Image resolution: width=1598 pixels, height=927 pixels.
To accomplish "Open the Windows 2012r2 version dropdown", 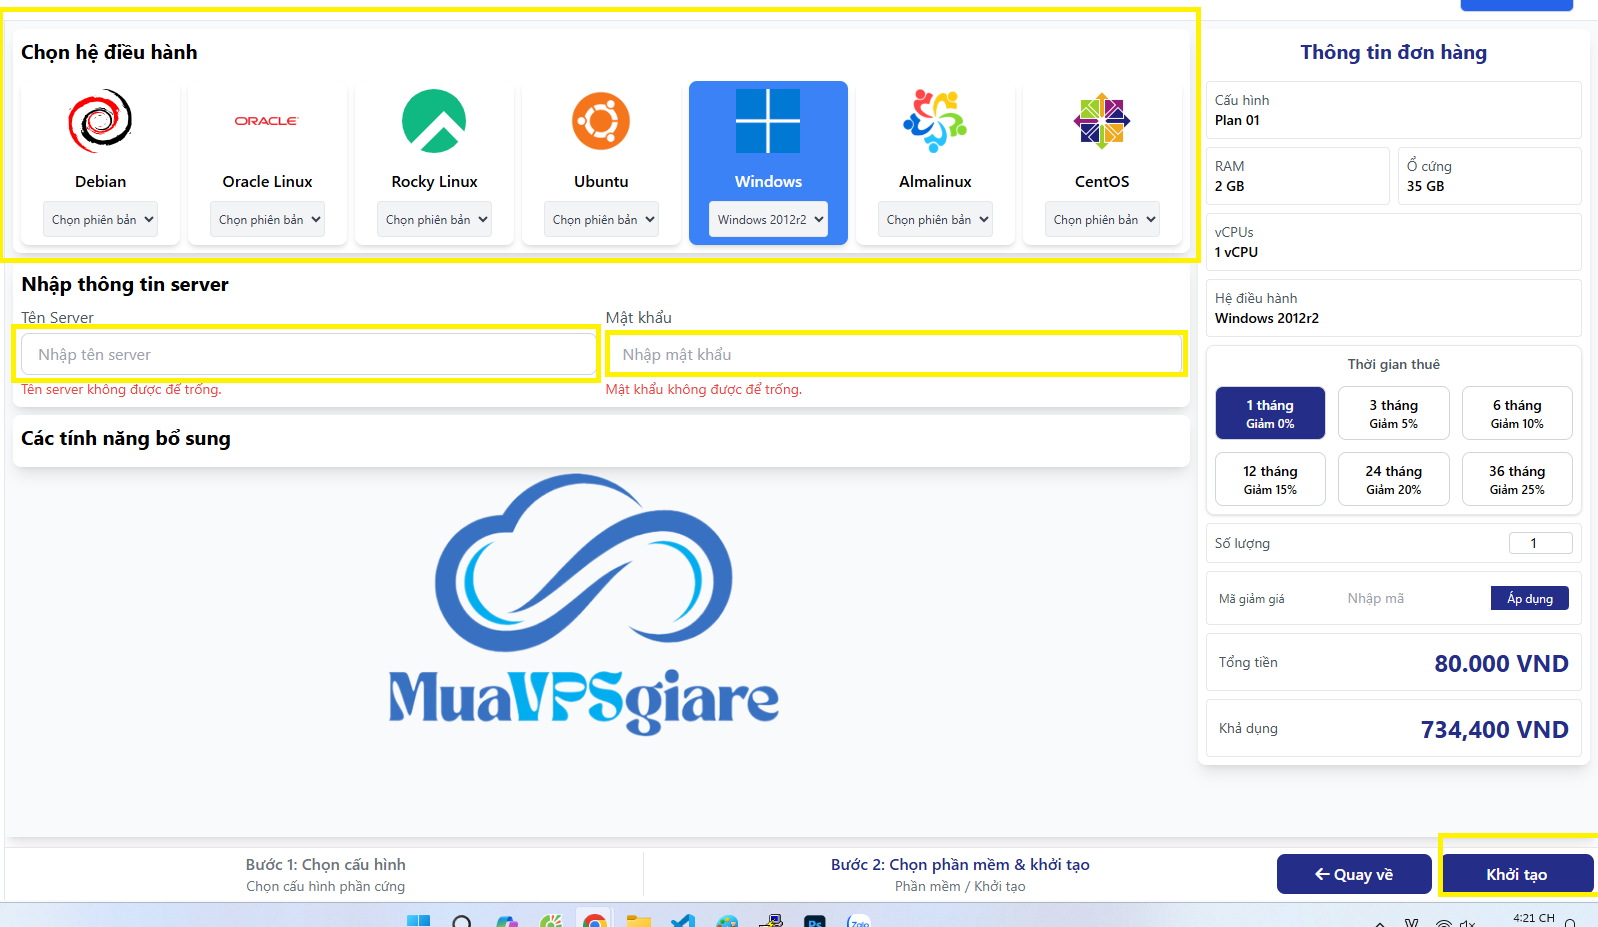I will pos(768,220).
